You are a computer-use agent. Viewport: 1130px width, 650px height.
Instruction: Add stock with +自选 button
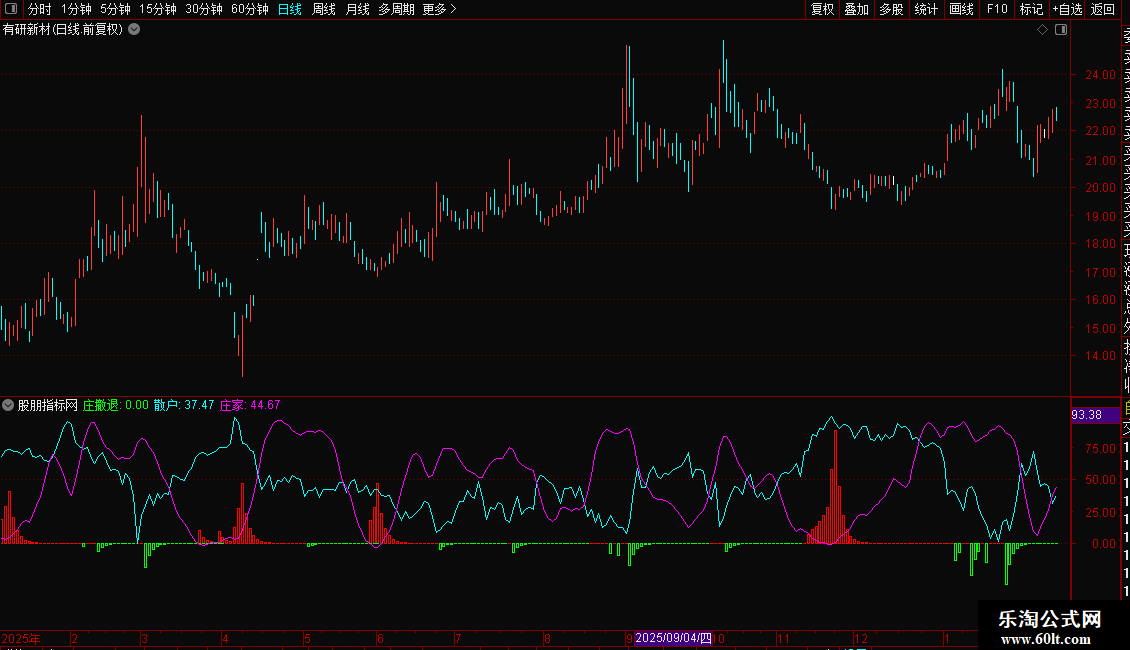coord(1067,9)
